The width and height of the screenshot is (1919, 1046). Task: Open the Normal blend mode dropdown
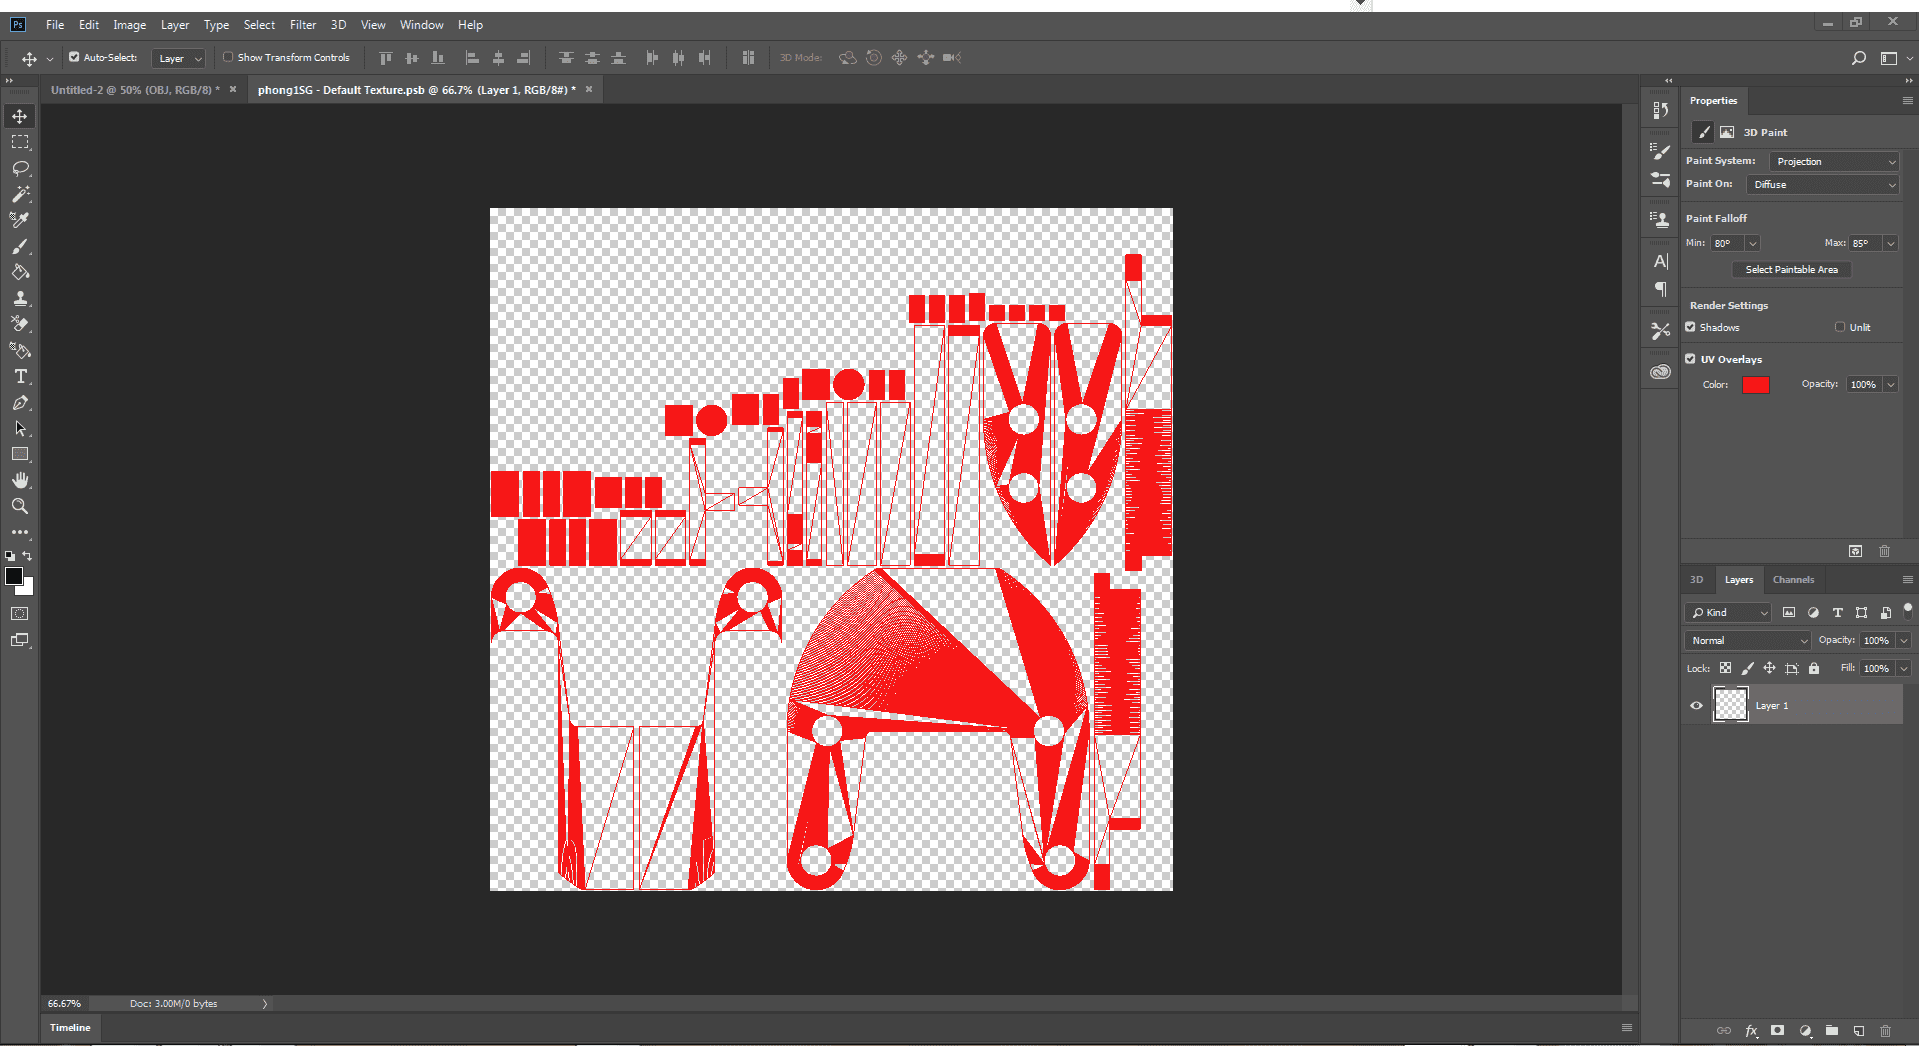click(x=1748, y=640)
